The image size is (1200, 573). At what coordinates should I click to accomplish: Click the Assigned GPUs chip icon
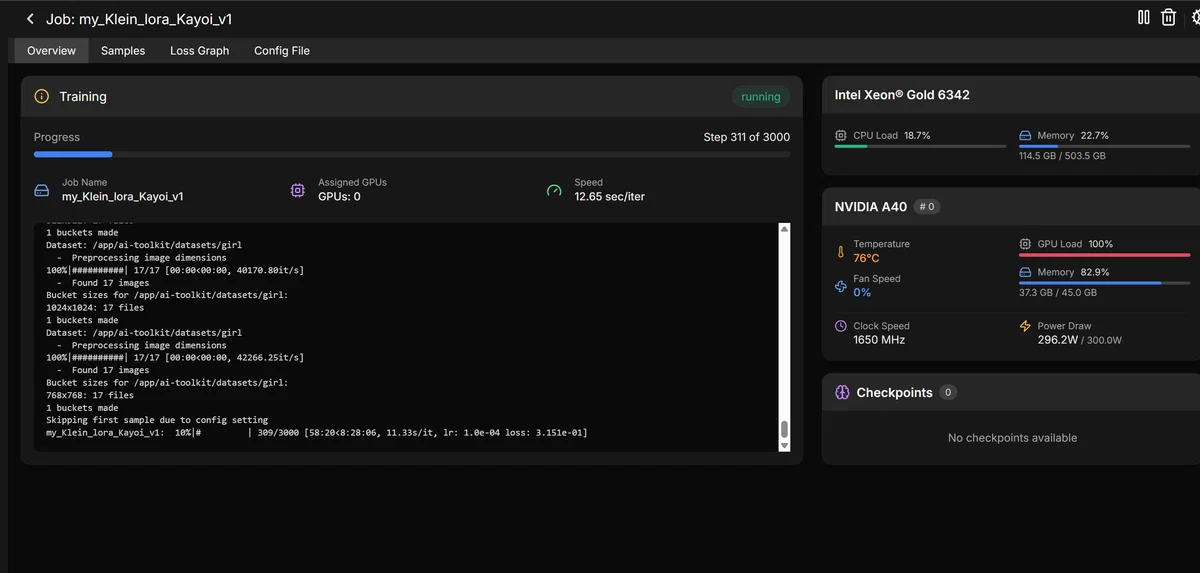tap(298, 190)
